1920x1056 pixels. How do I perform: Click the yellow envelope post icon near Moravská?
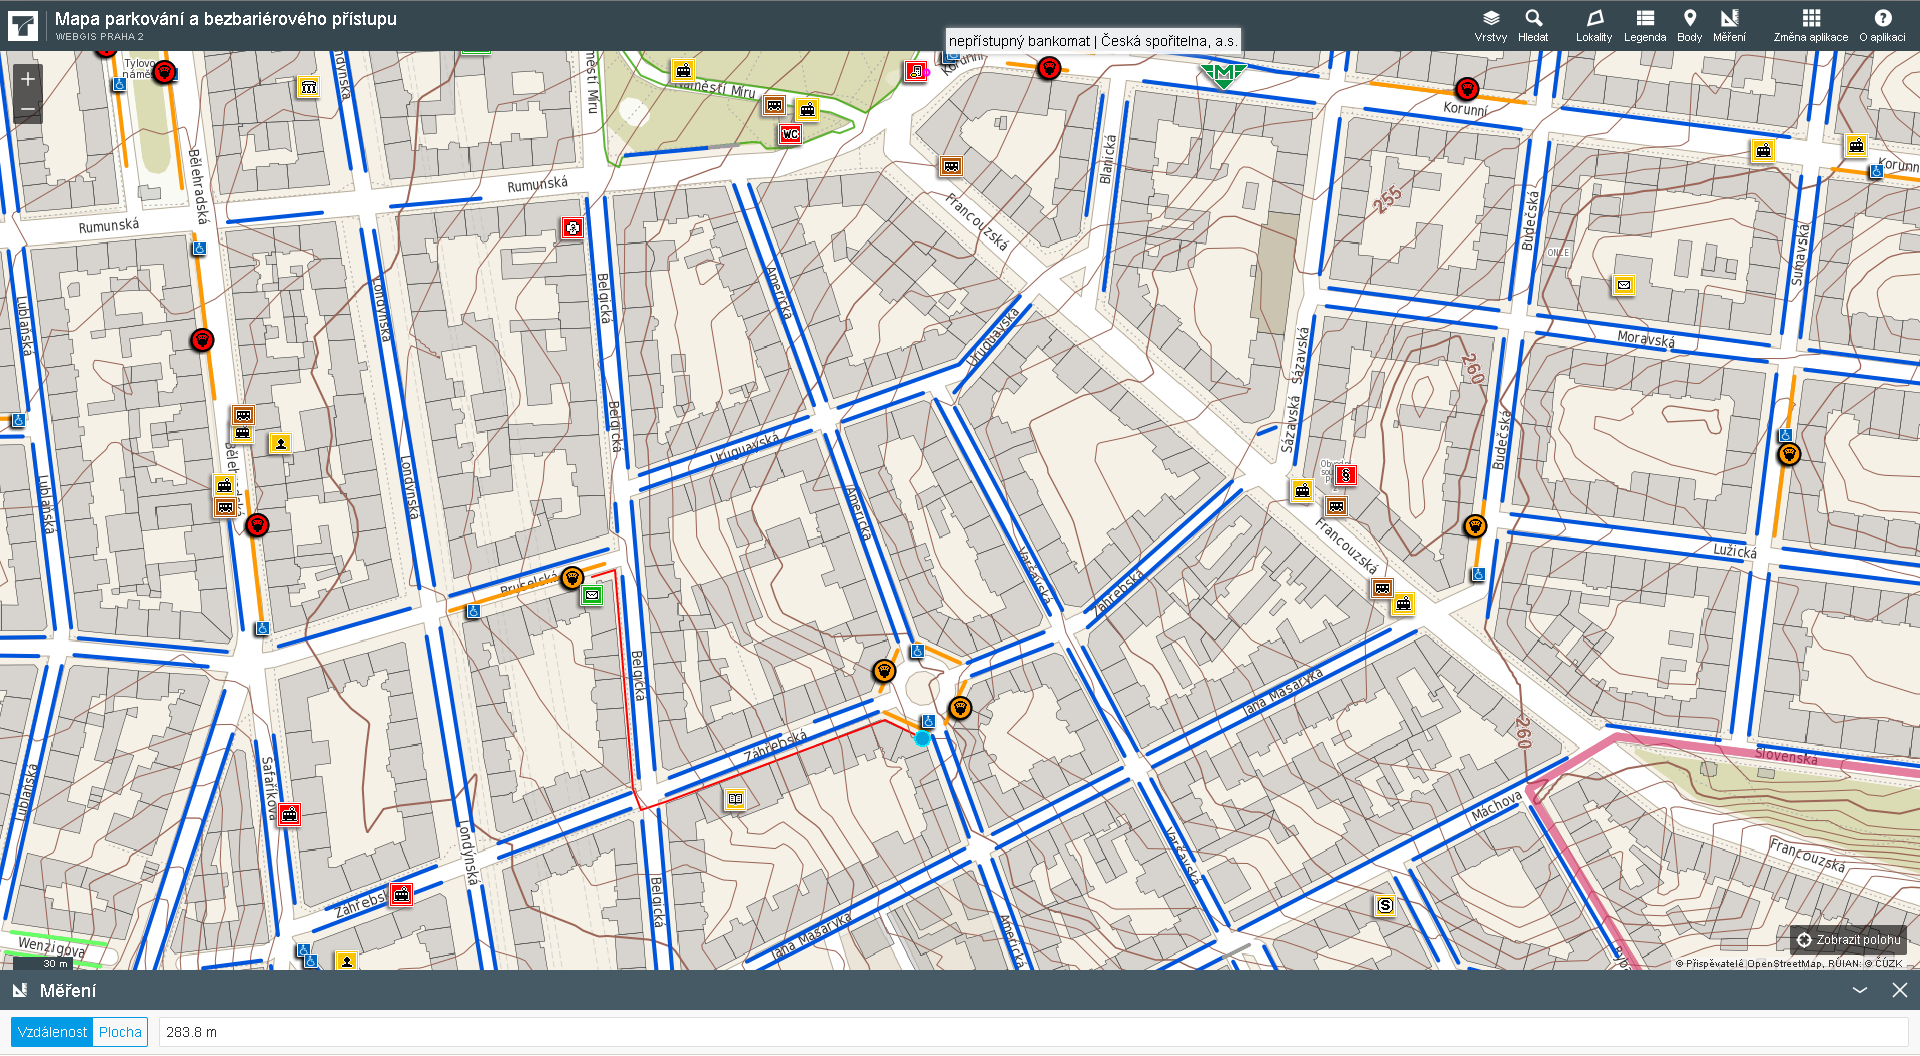[1624, 286]
